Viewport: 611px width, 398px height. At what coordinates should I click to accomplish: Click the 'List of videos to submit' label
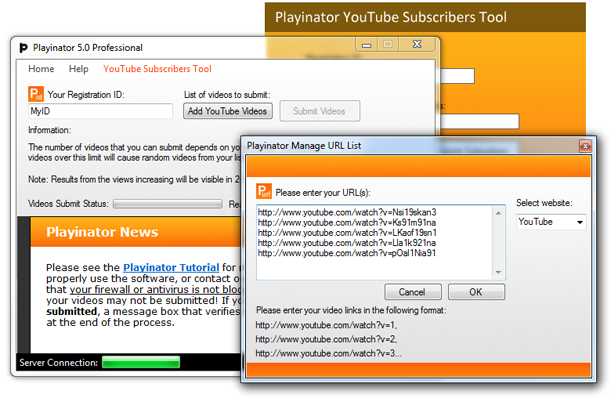[227, 95]
